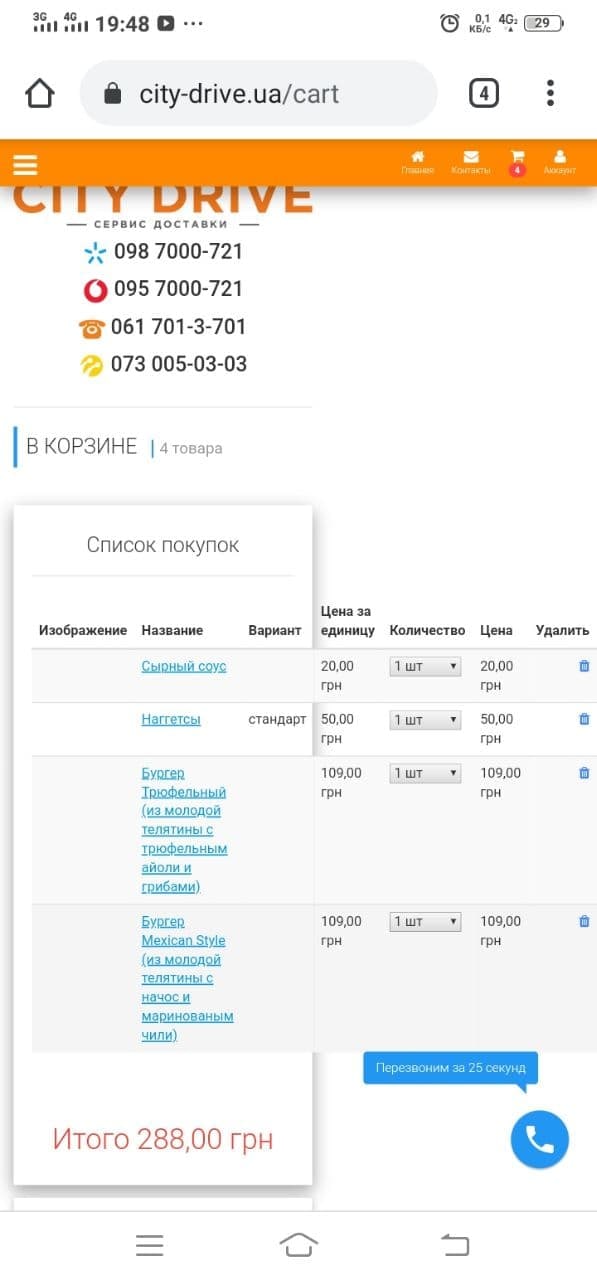Call the number 061 701-3-701

coord(178,327)
